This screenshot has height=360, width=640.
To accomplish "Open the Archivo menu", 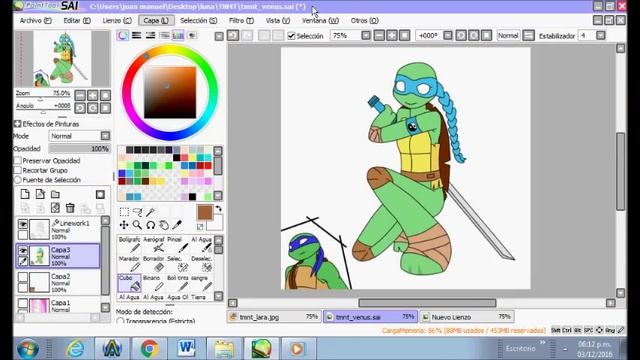I will coord(36,20).
